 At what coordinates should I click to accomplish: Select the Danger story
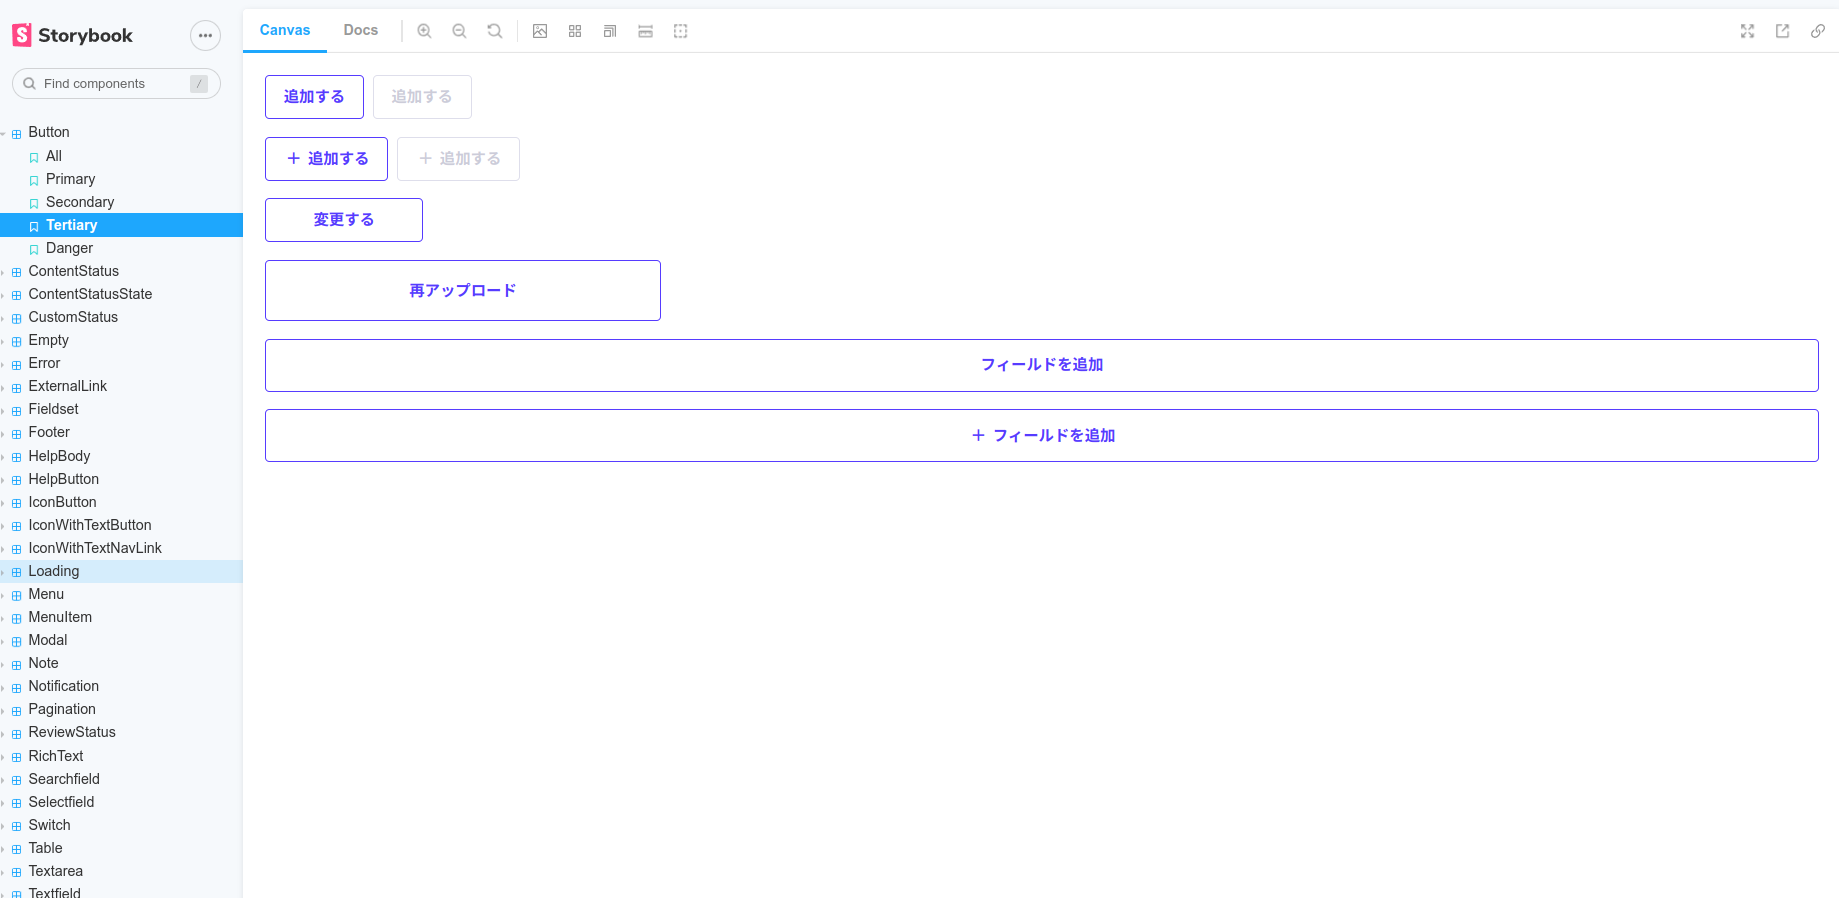click(69, 248)
